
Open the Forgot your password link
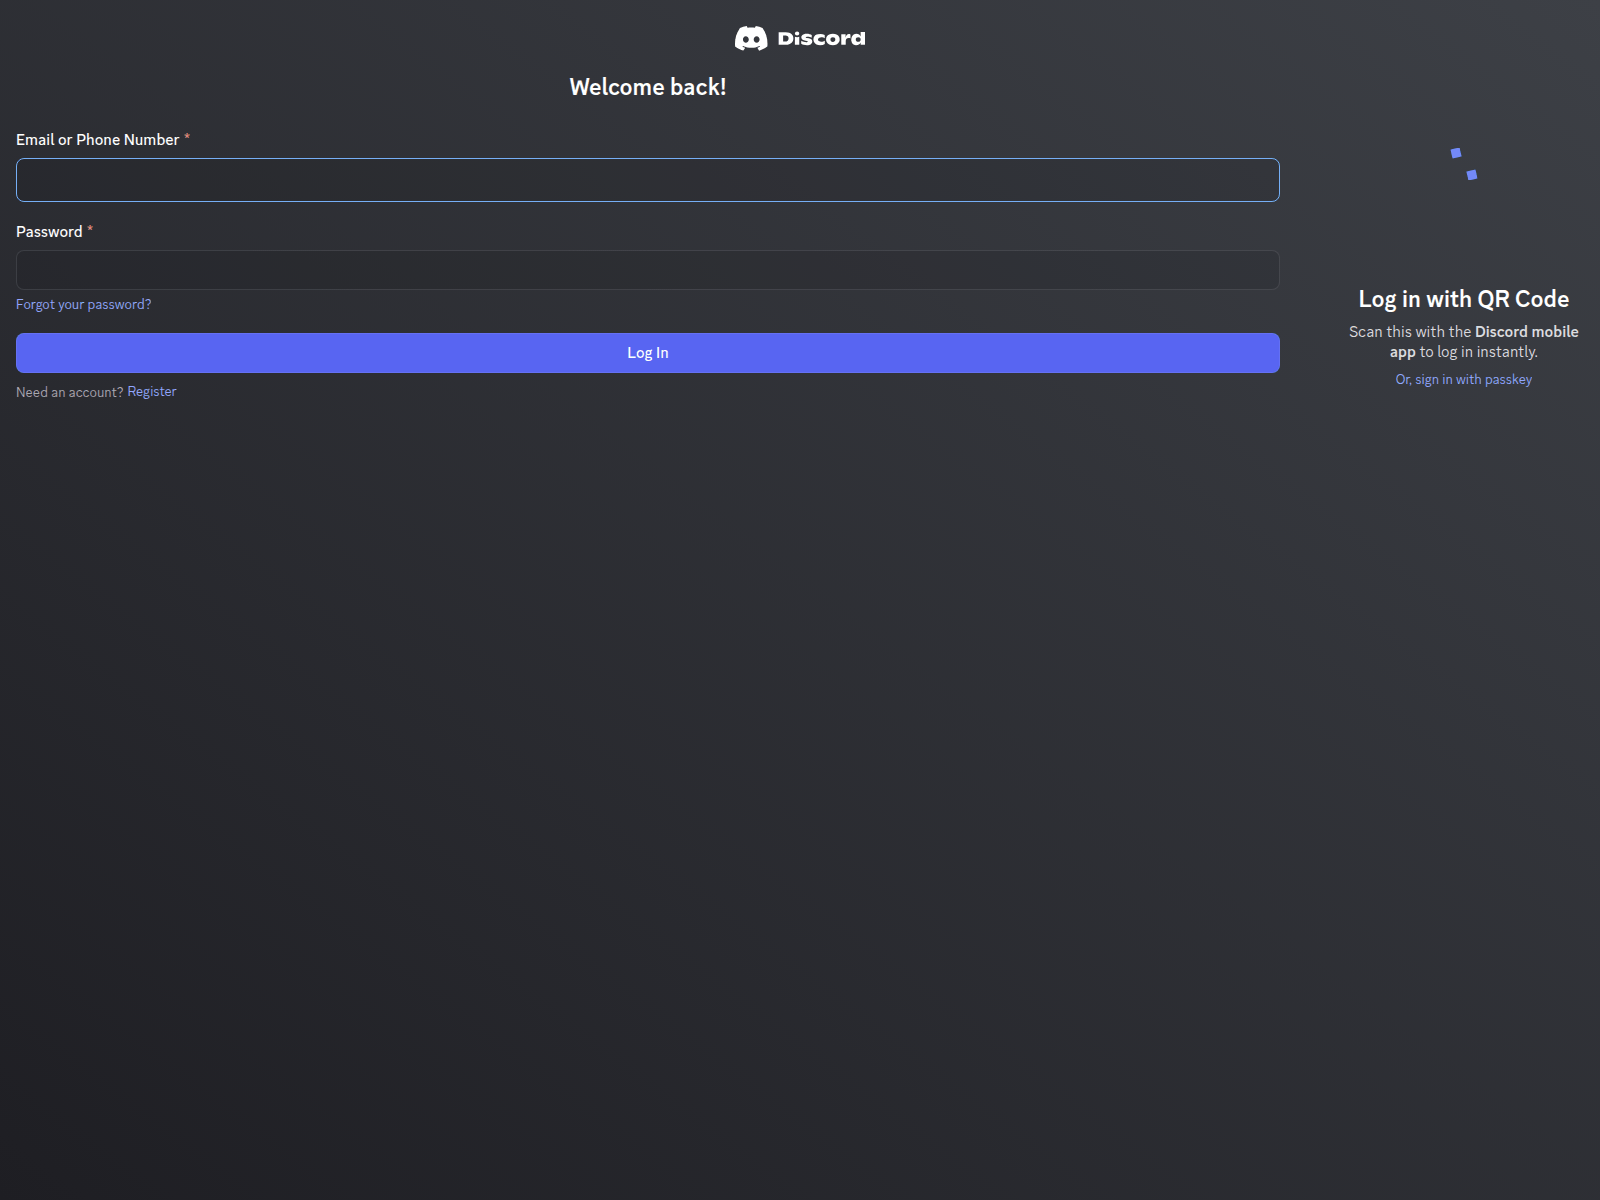click(84, 304)
